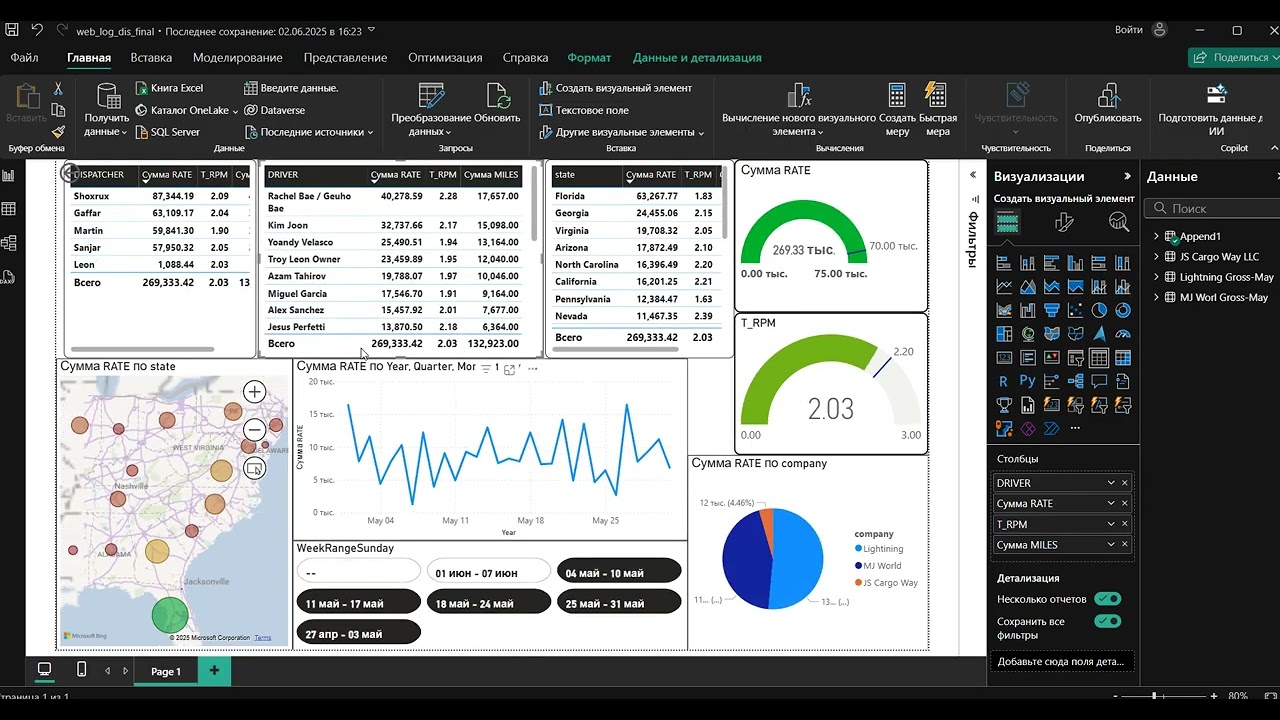Toggle Сохранить все фильтры switch
The width and height of the screenshot is (1280, 720).
click(1107, 621)
